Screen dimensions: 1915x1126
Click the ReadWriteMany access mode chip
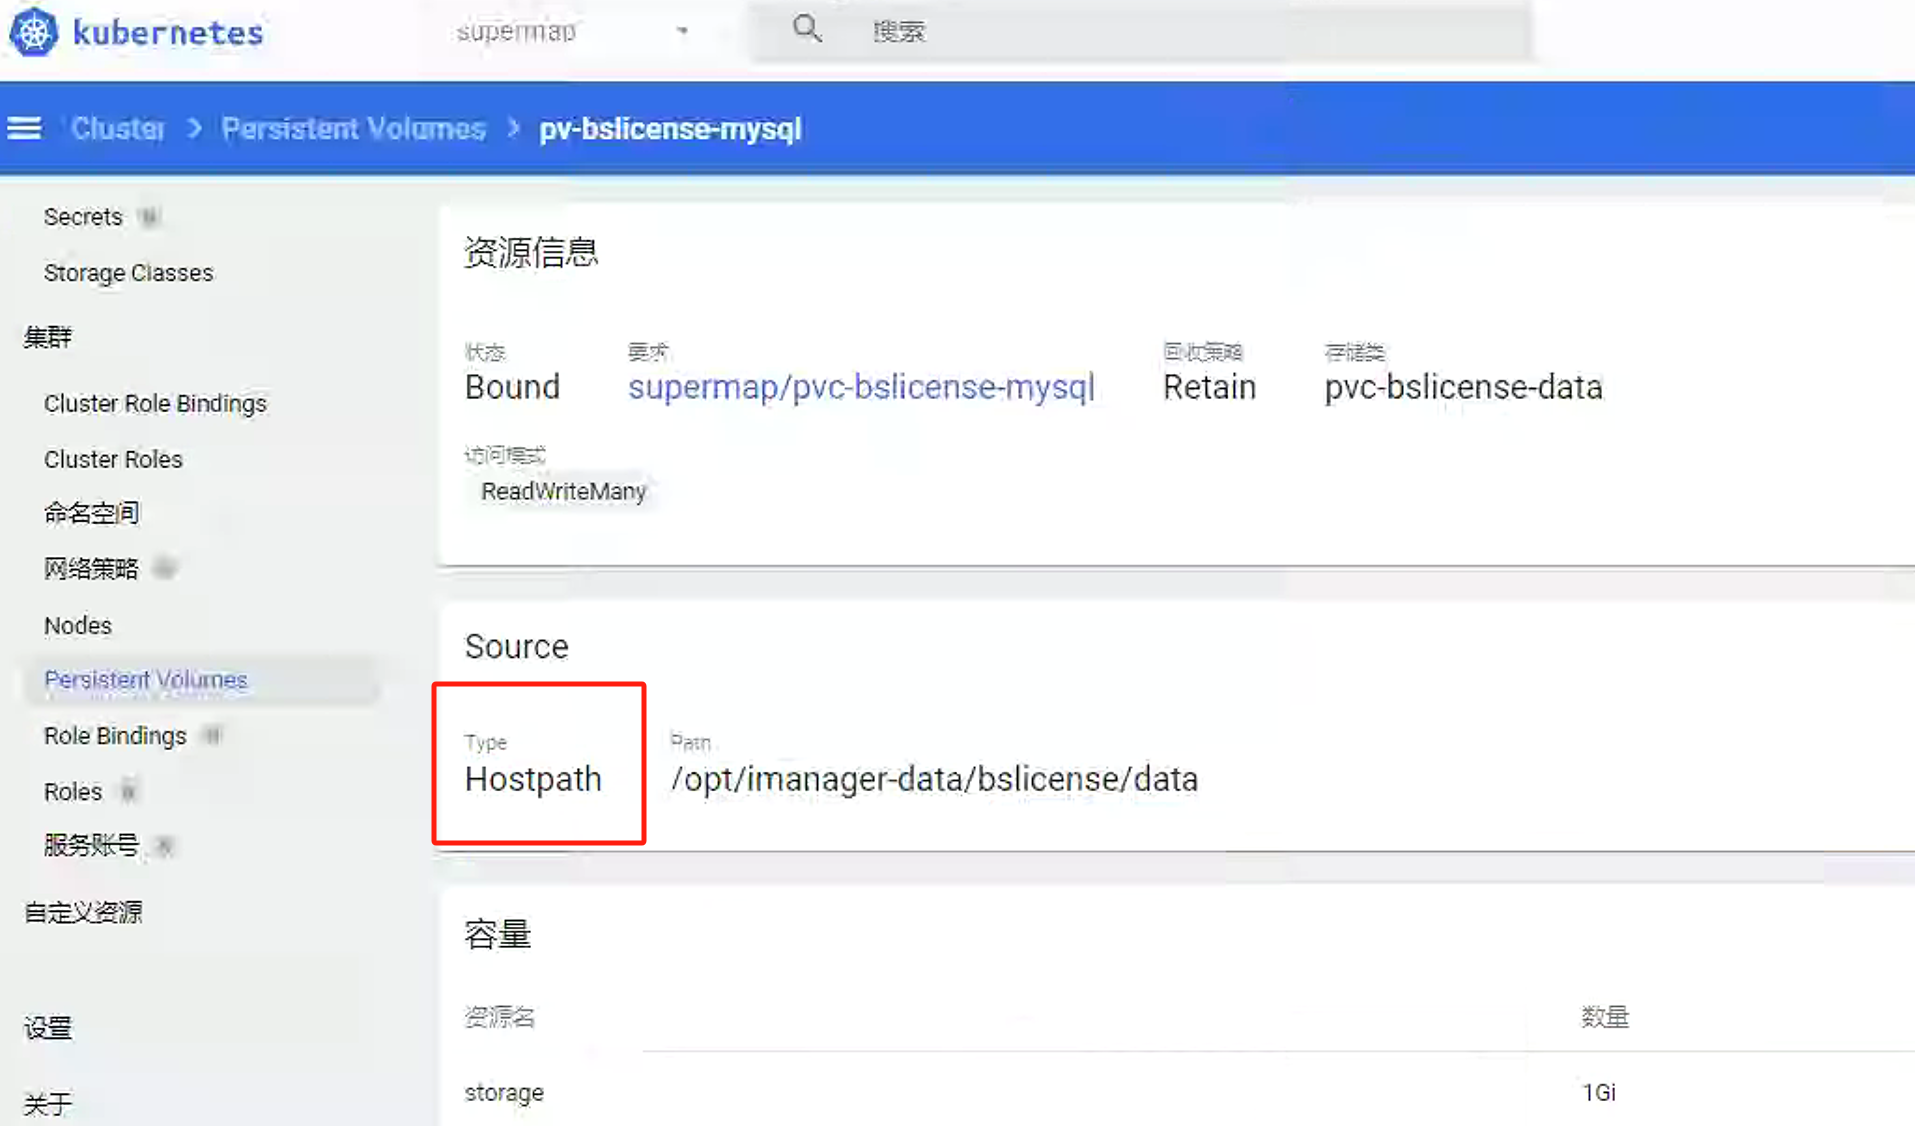point(563,492)
